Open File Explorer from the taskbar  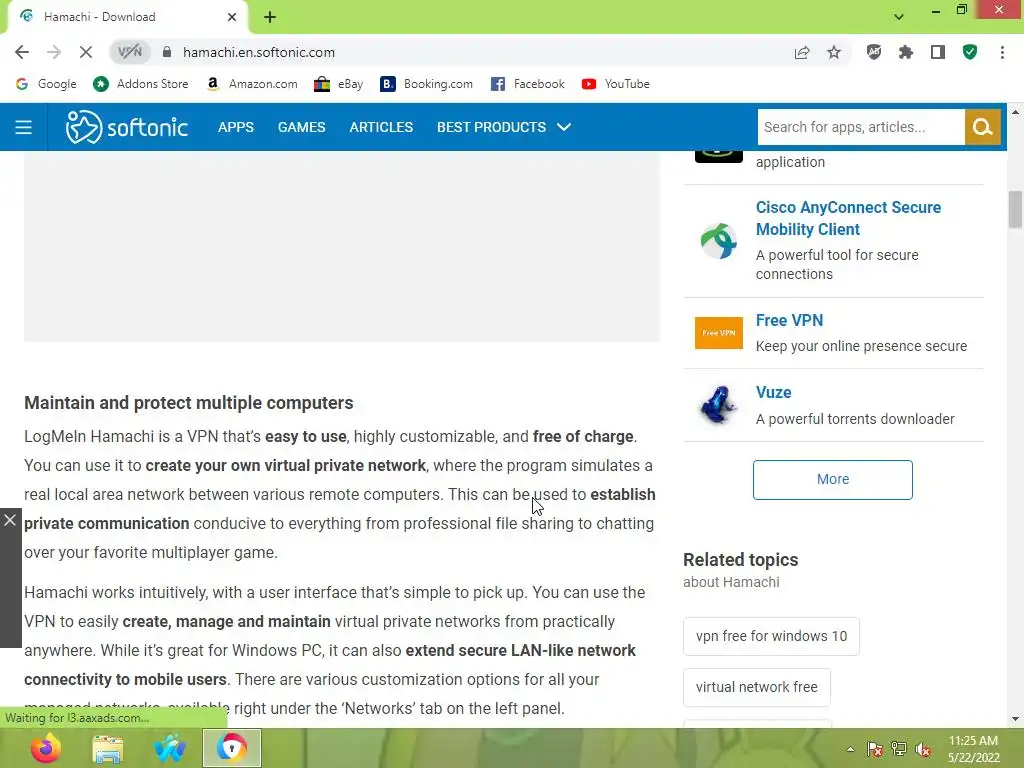click(x=108, y=748)
